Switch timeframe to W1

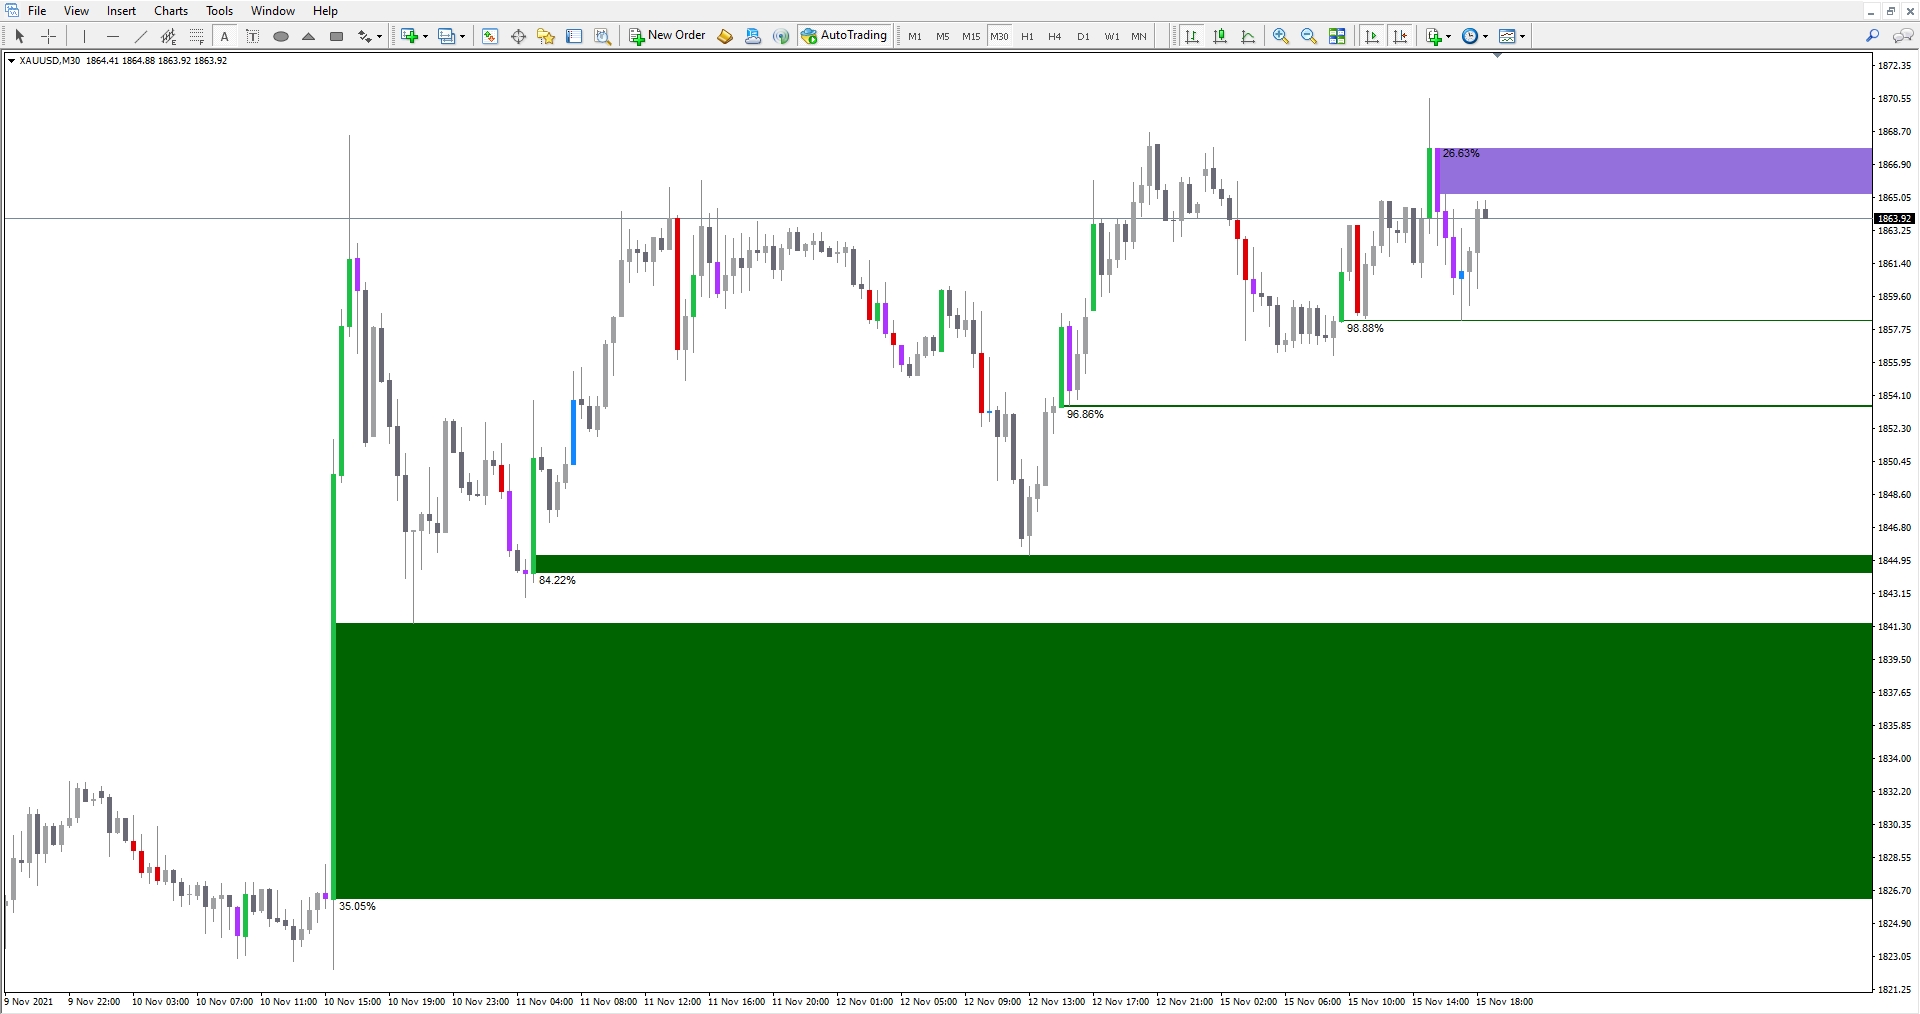click(x=1112, y=36)
